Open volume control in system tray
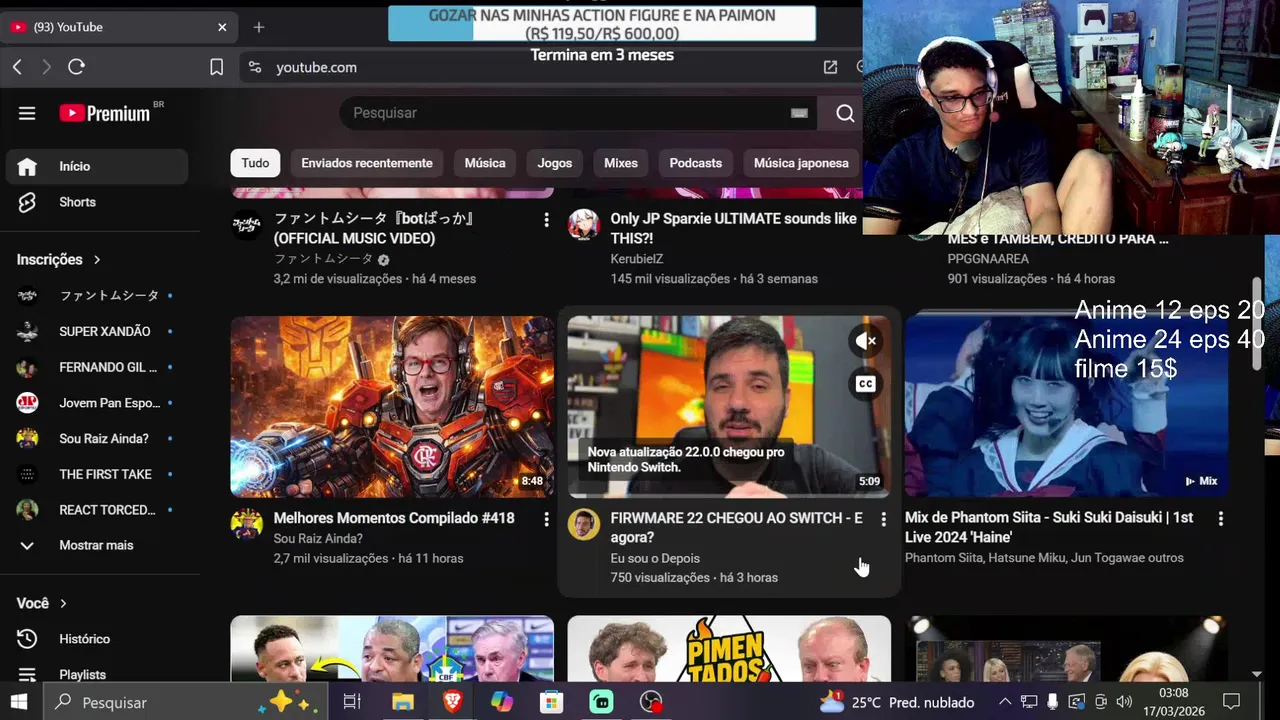Image resolution: width=1280 pixels, height=720 pixels. (1124, 702)
